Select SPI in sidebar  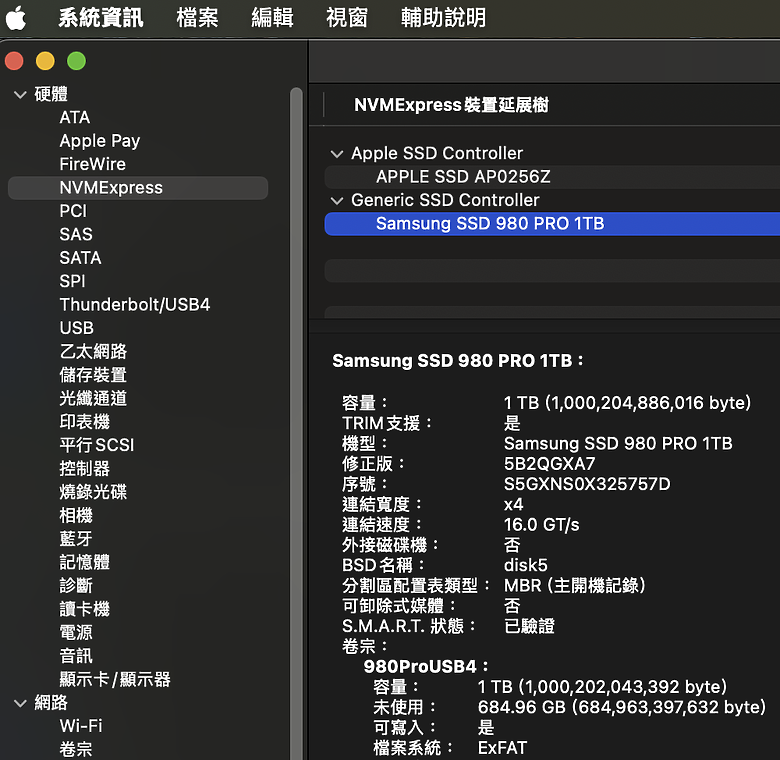[72, 281]
